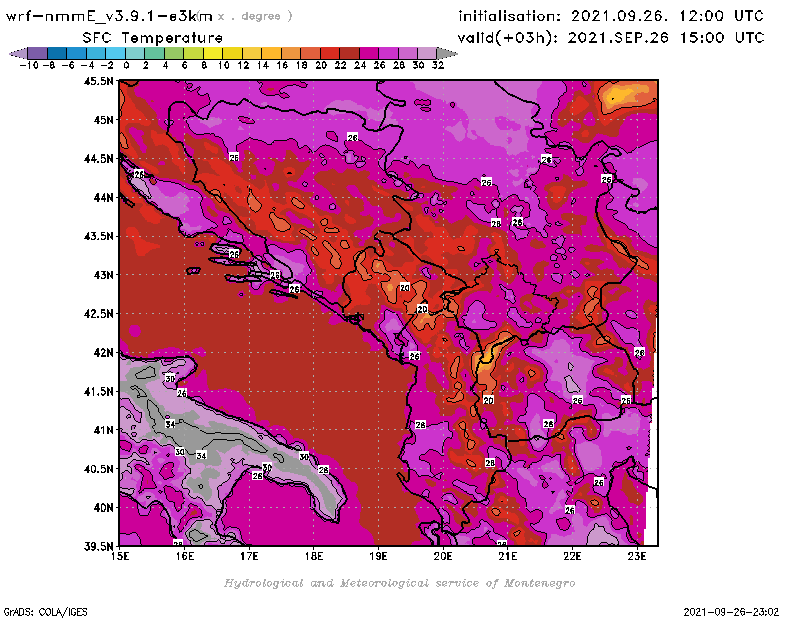Click the '23E' longitude label
800x618 pixels.
coord(637,556)
